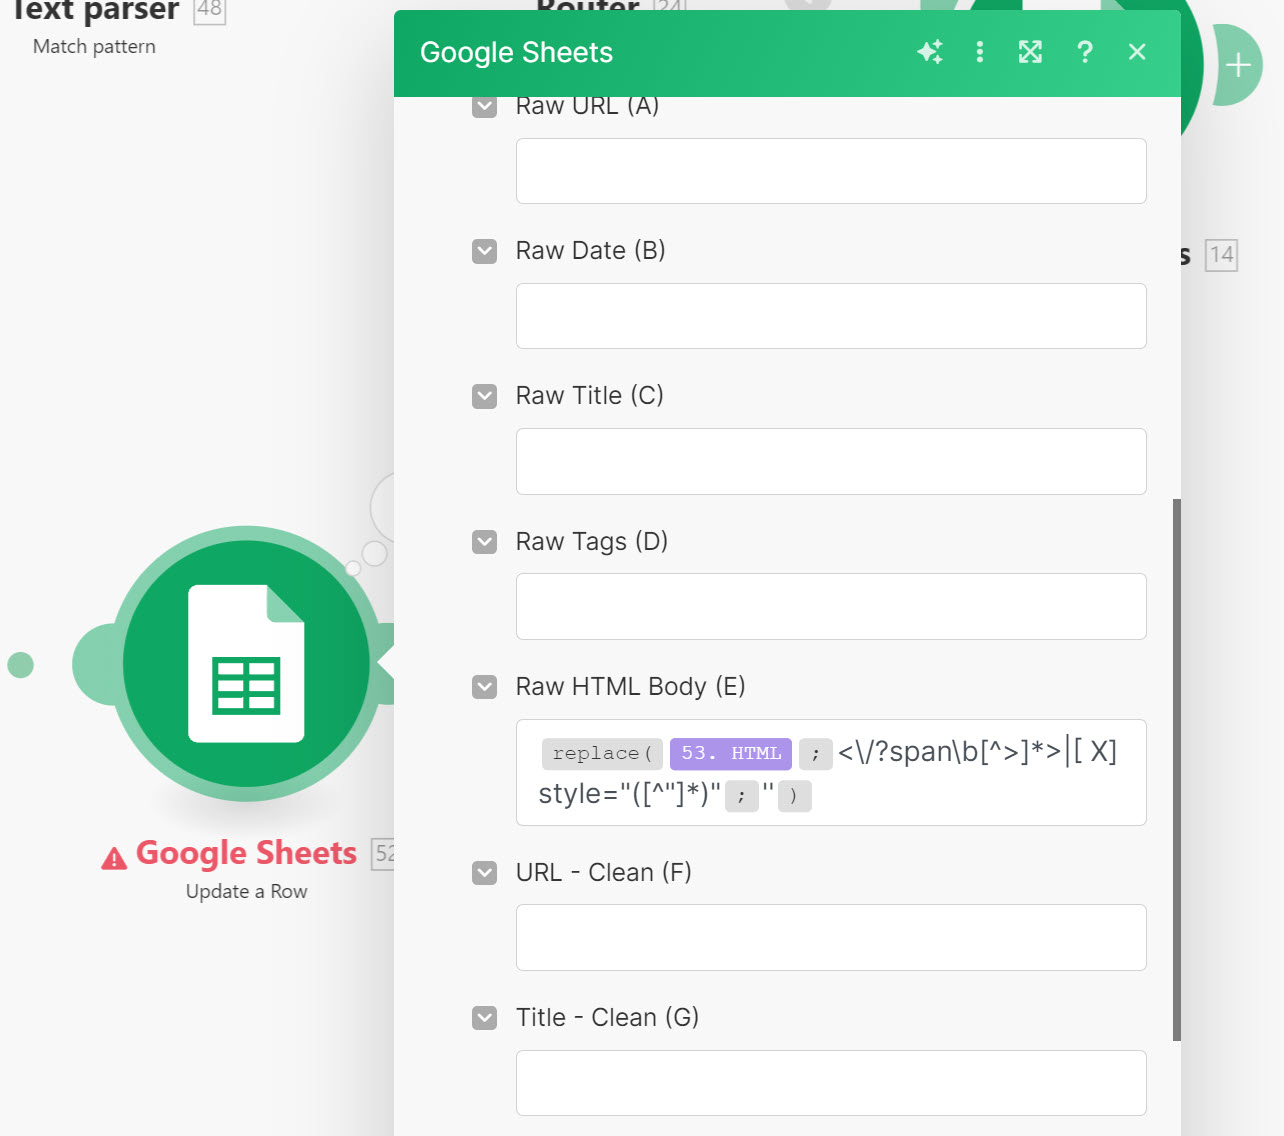Toggle the URL - Clean (F) dropdown arrow

[485, 873]
